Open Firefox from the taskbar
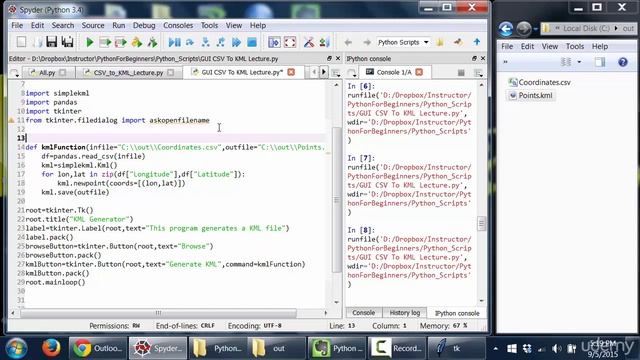Image resolution: width=640 pixels, height=360 pixels. 51,348
